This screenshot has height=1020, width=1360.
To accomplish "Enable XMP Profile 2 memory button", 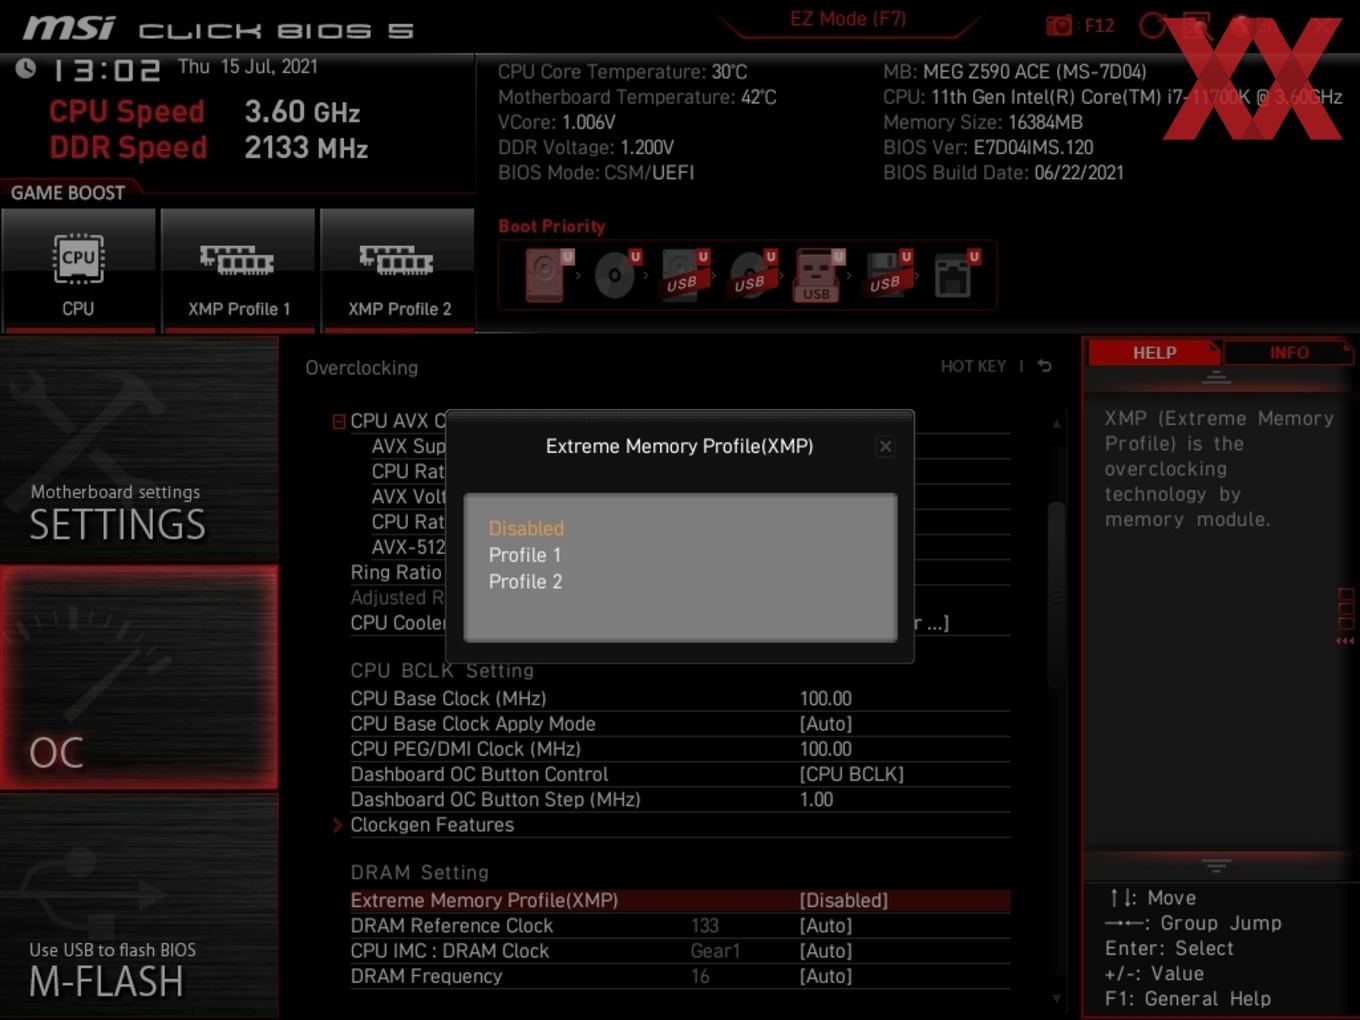I will pyautogui.click(x=398, y=270).
